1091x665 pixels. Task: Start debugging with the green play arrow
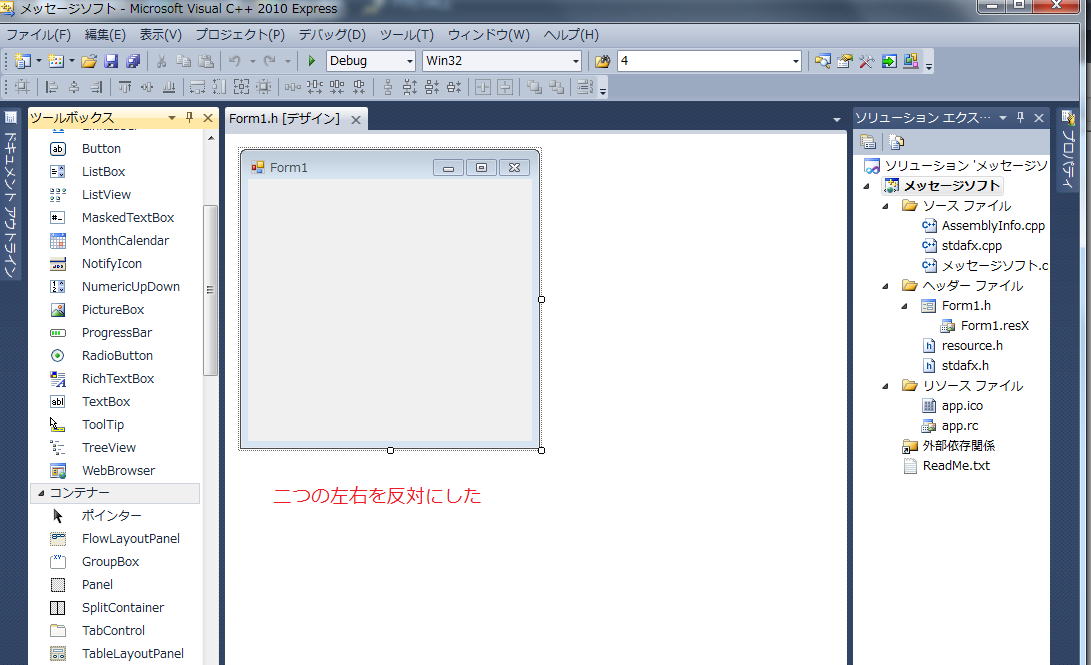(312, 61)
